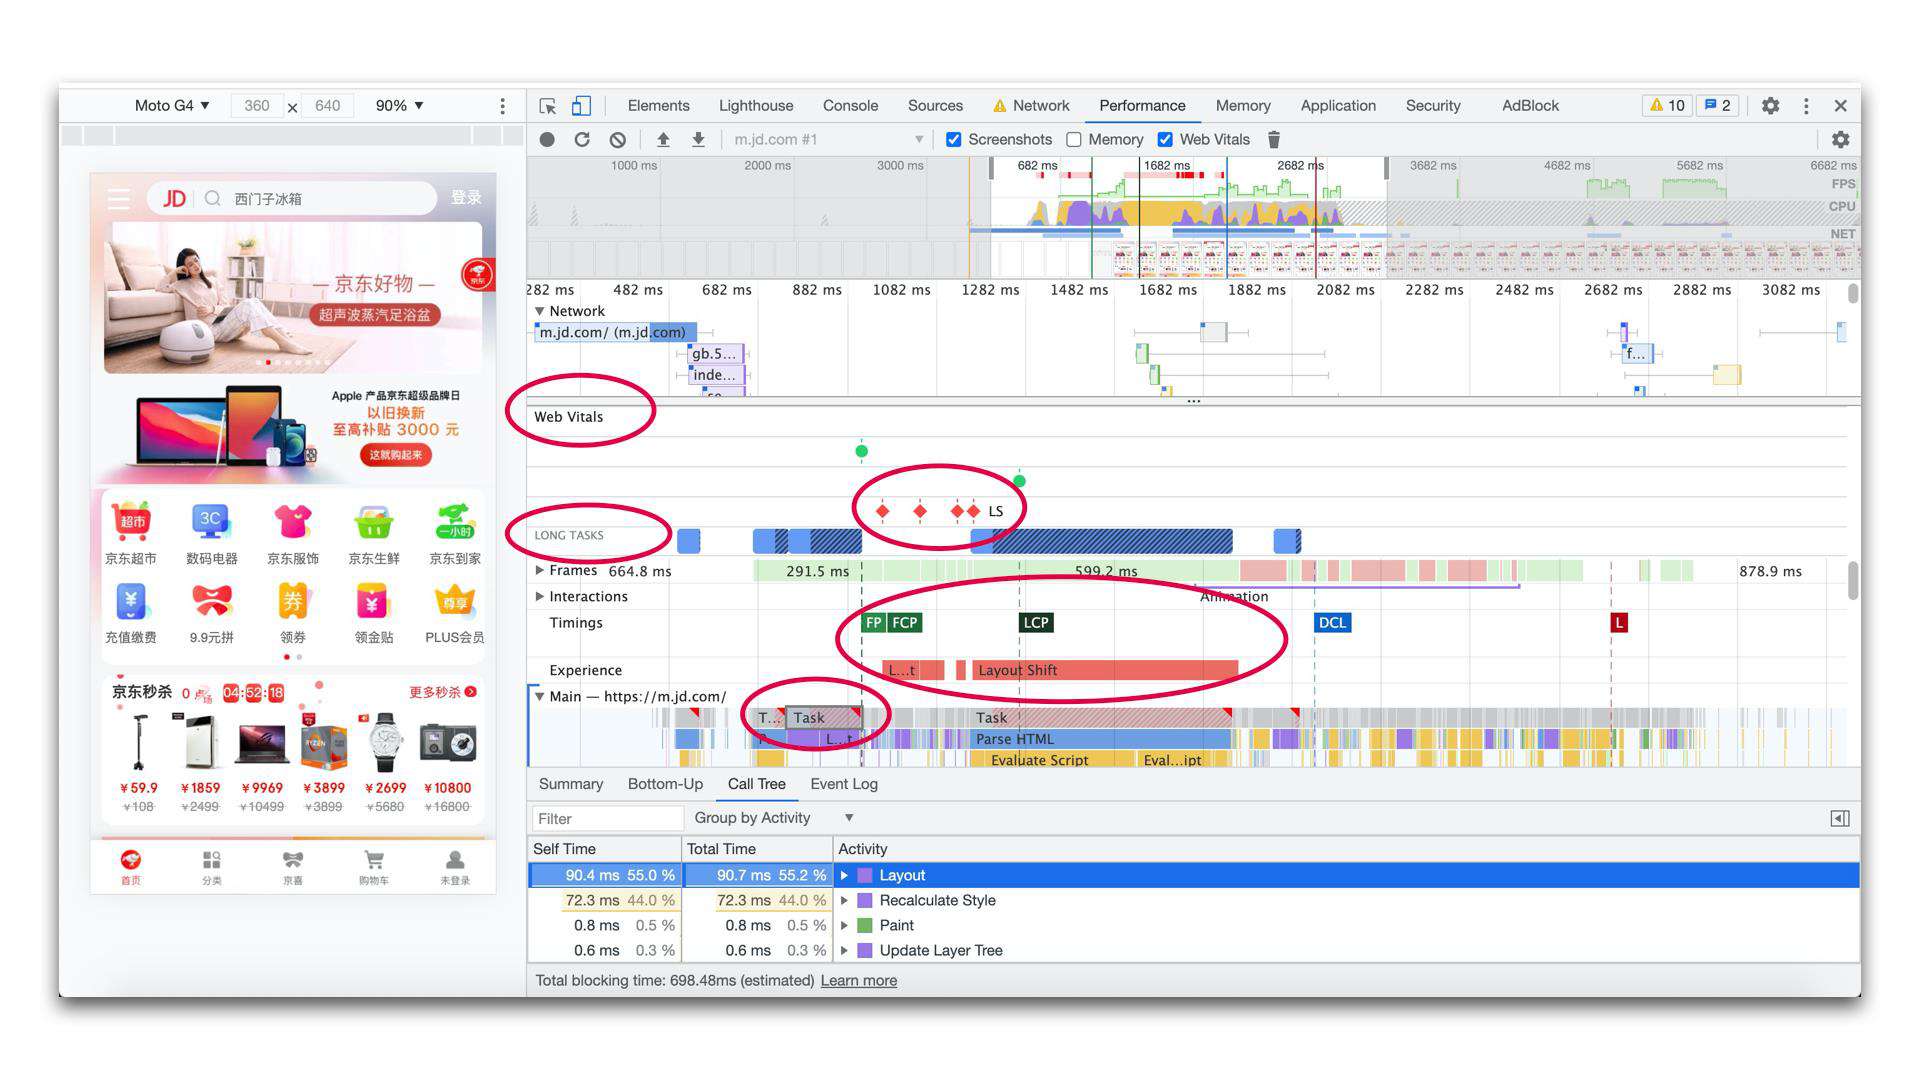1920x1080 pixels.
Task: Enable the Memory checkbox
Action: [1074, 140]
